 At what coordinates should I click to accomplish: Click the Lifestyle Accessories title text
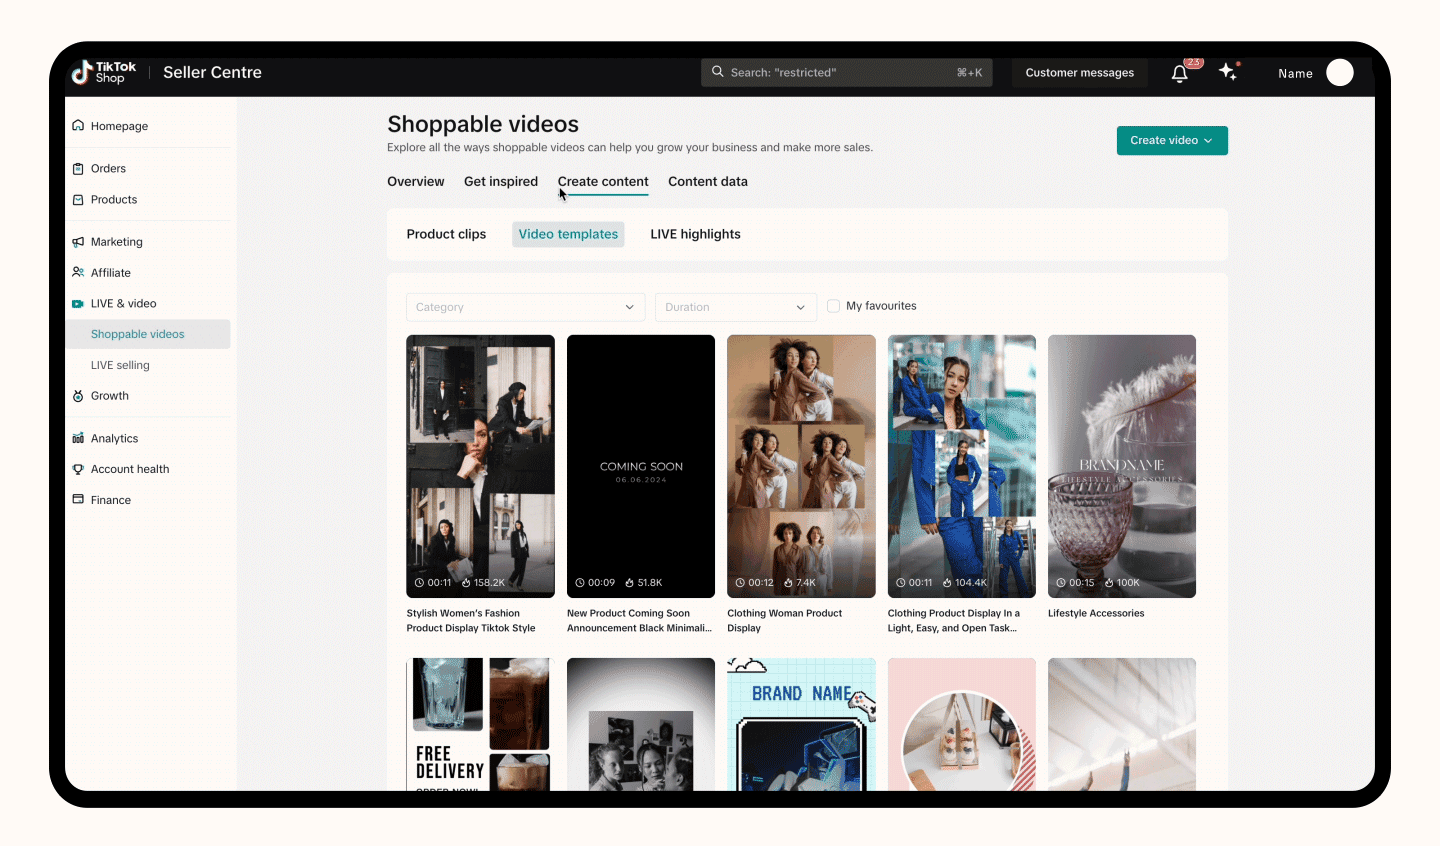tap(1096, 613)
